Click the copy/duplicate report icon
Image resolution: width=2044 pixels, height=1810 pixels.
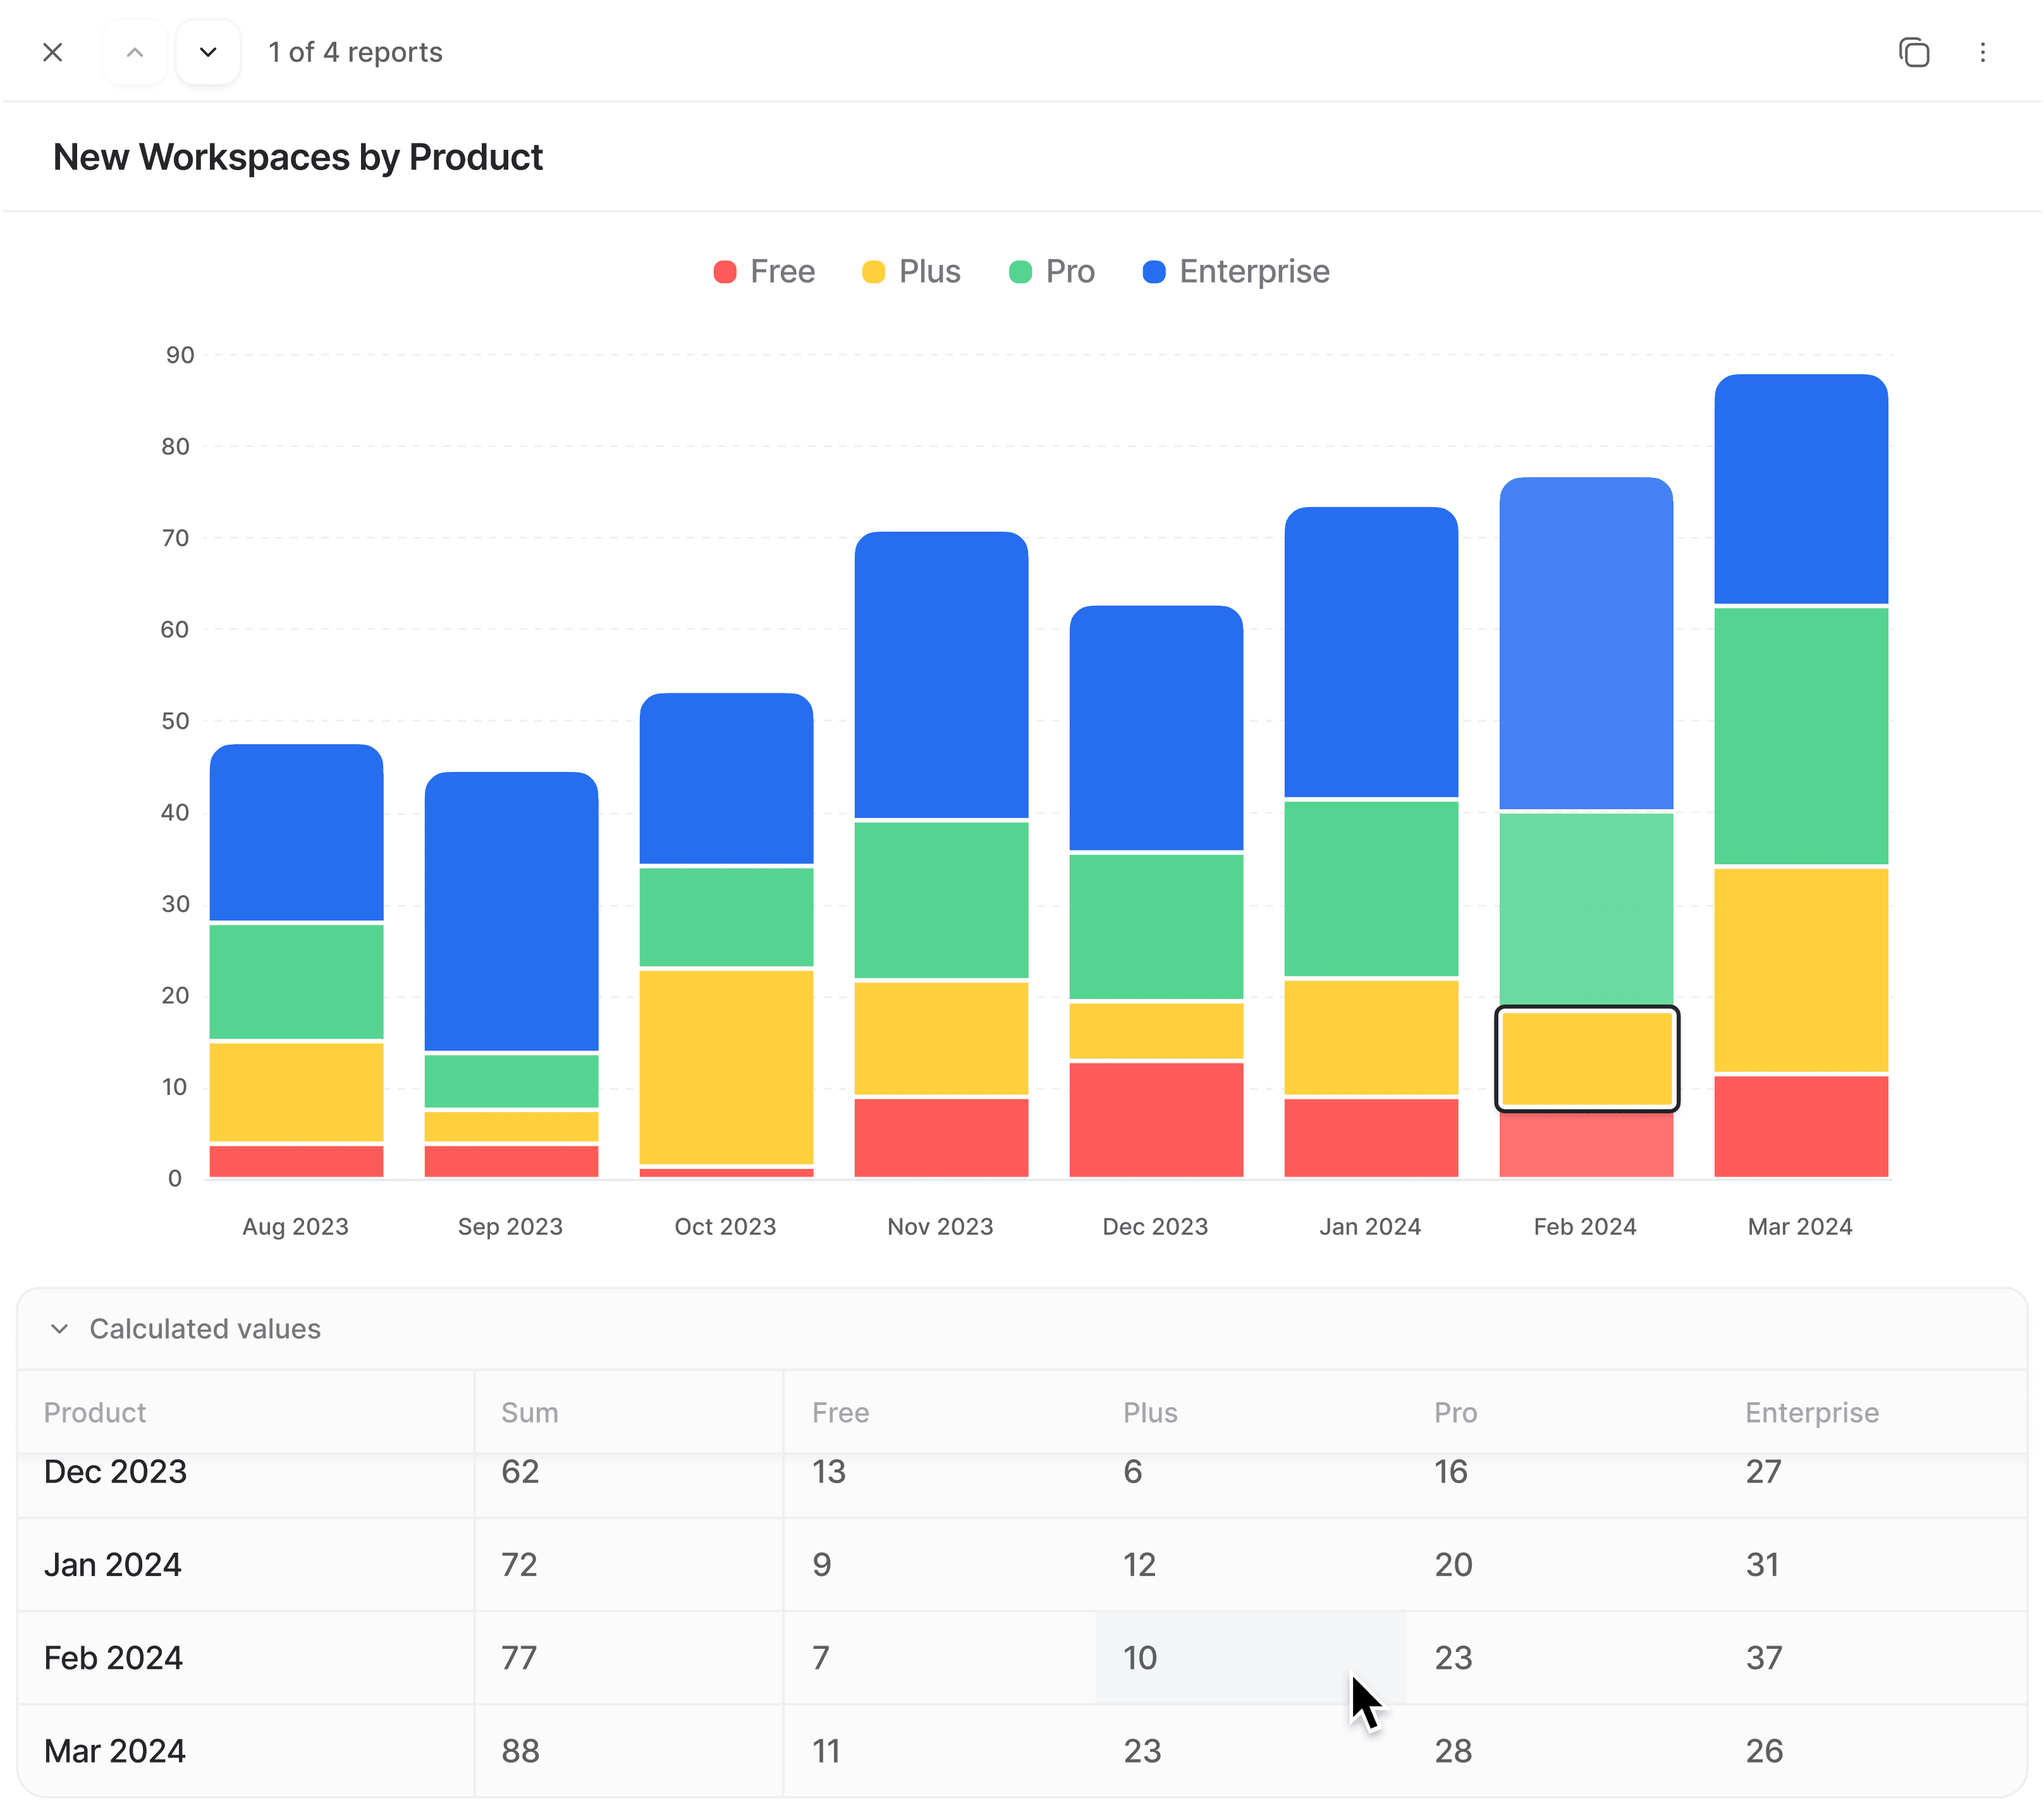coord(1913,52)
